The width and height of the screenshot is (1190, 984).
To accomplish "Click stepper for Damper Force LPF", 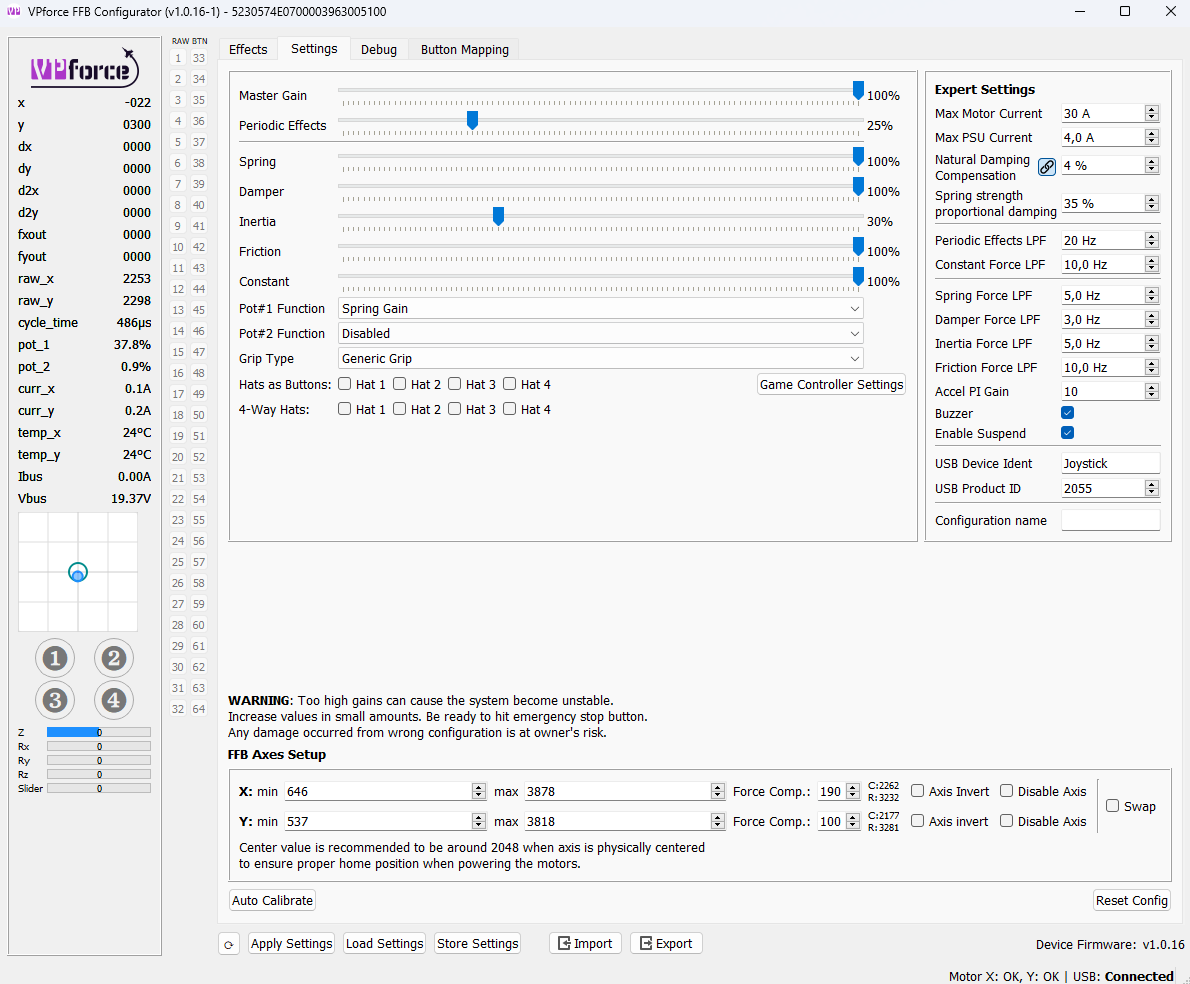I will pyautogui.click(x=1152, y=319).
